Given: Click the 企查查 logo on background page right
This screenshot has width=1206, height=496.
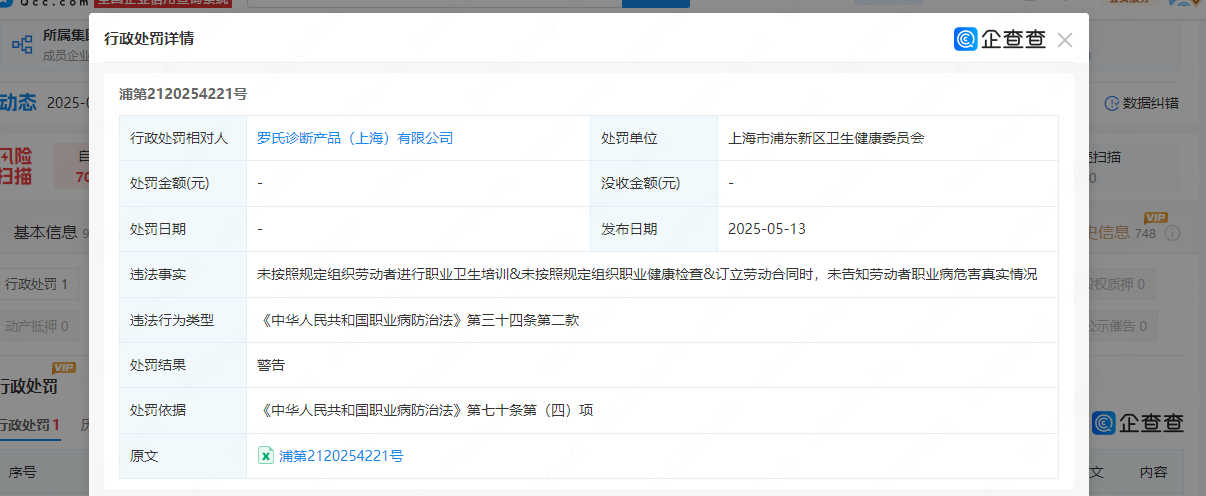Looking at the screenshot, I should click(x=1139, y=423).
